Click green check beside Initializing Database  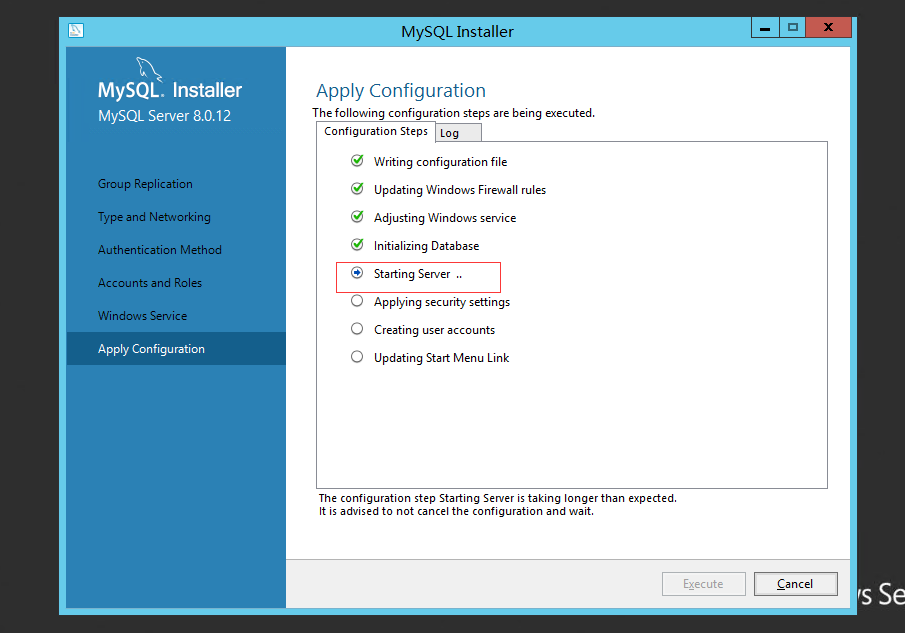coord(357,244)
